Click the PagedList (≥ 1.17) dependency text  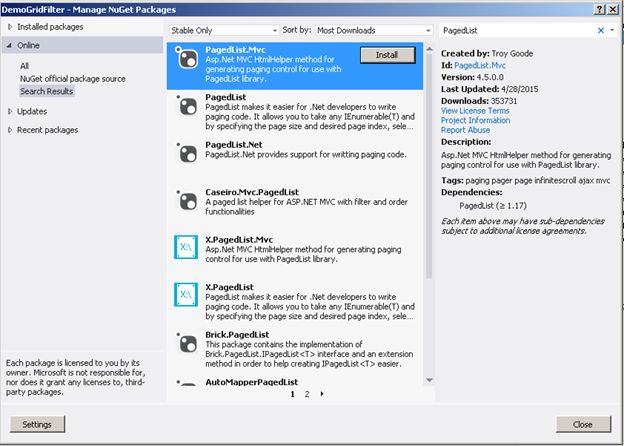click(493, 206)
